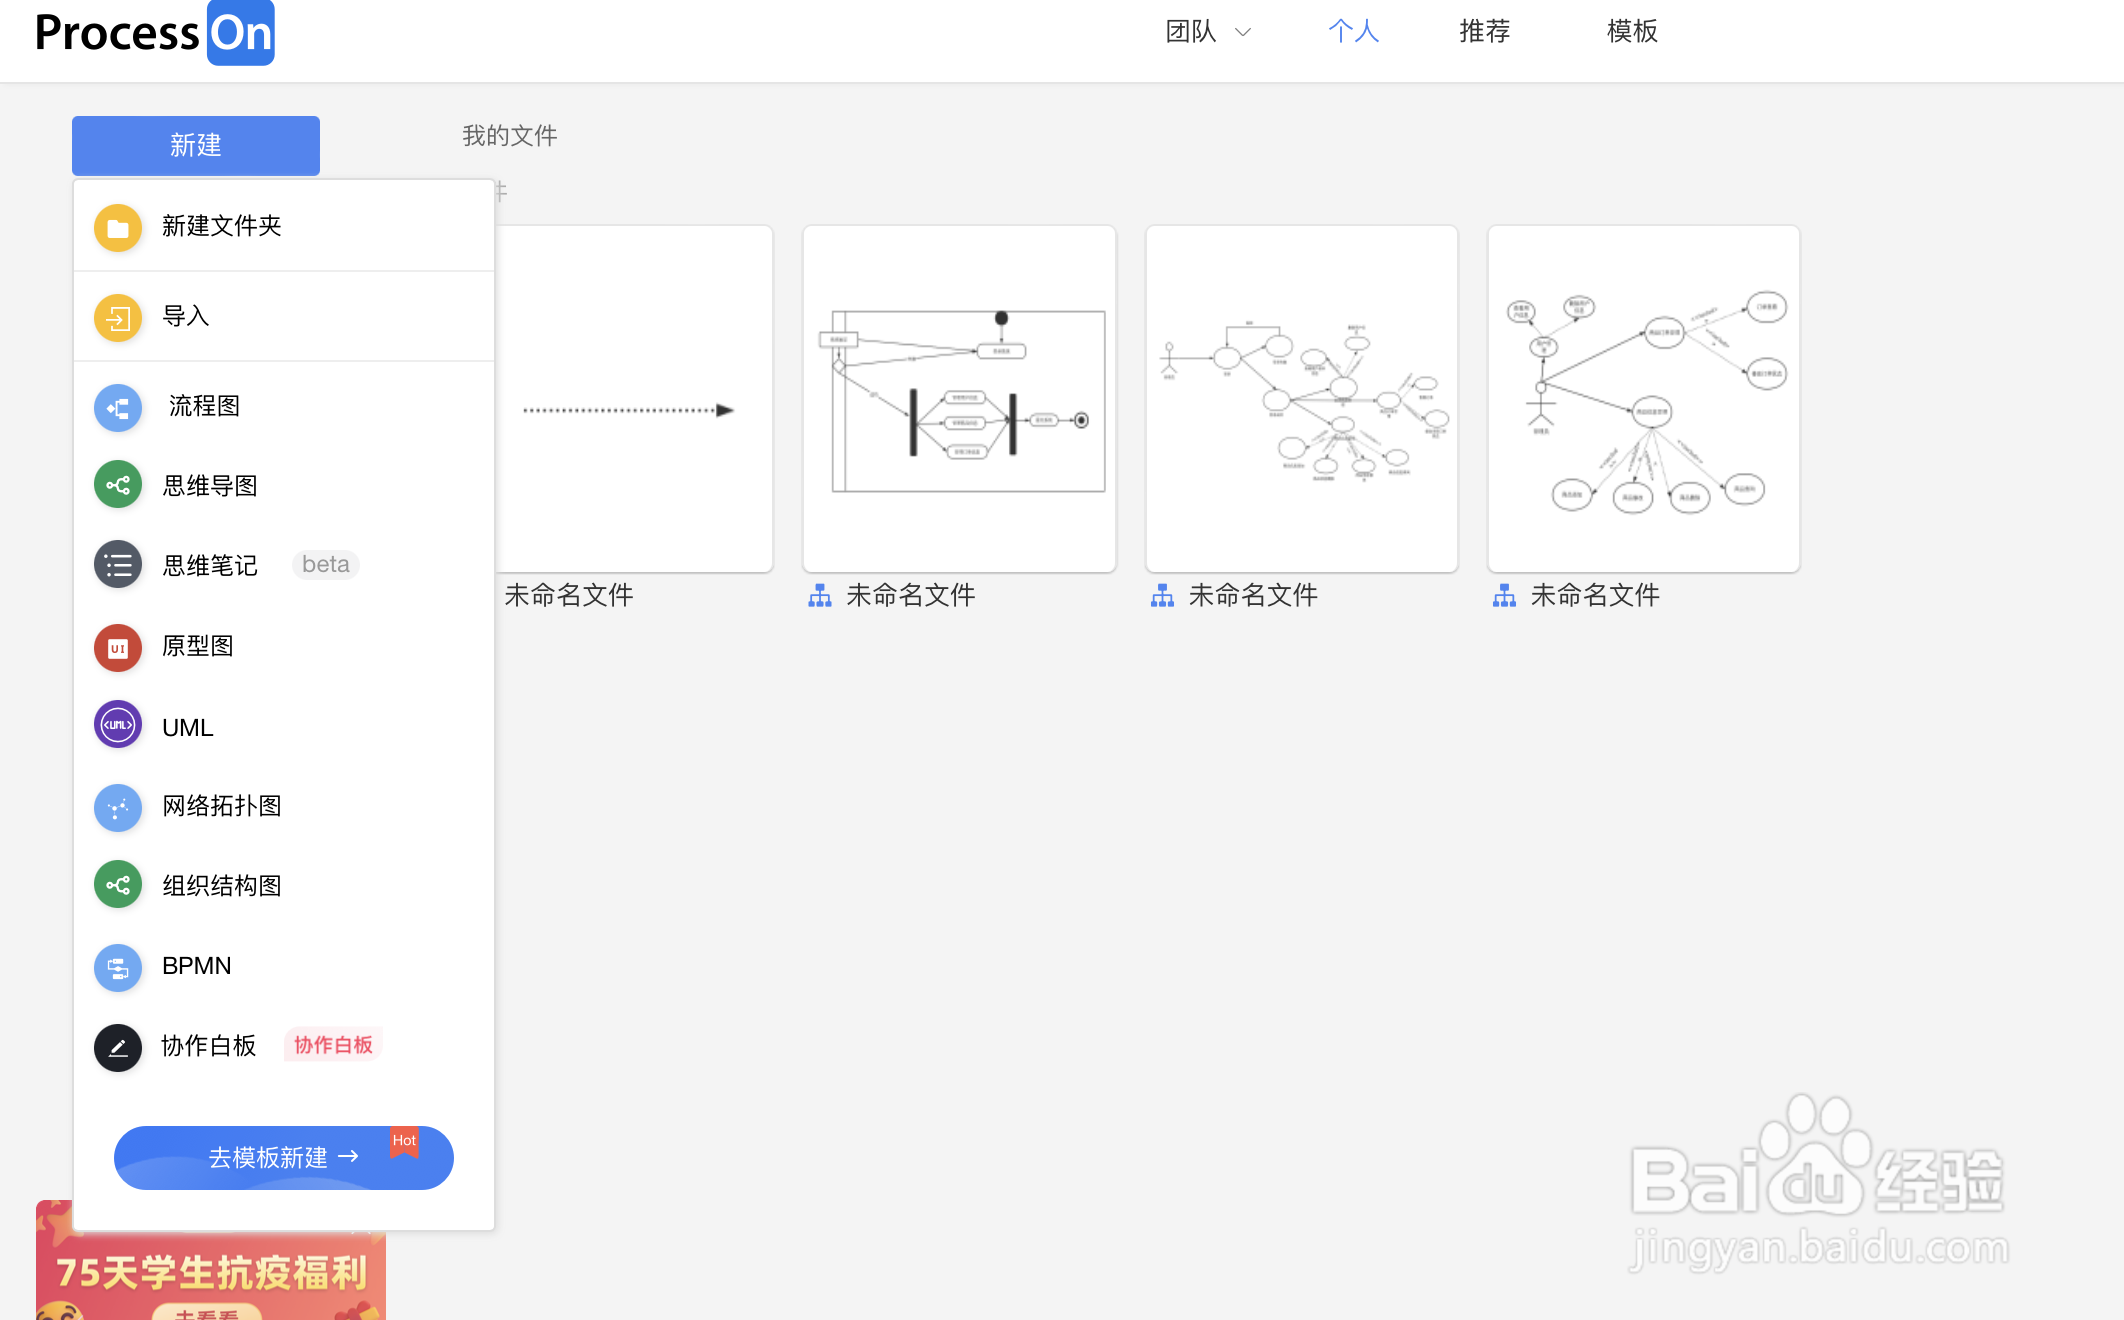This screenshot has height=1320, width=2124.
Task: Open the activity diagram file thumbnail
Action: pyautogui.click(x=959, y=400)
